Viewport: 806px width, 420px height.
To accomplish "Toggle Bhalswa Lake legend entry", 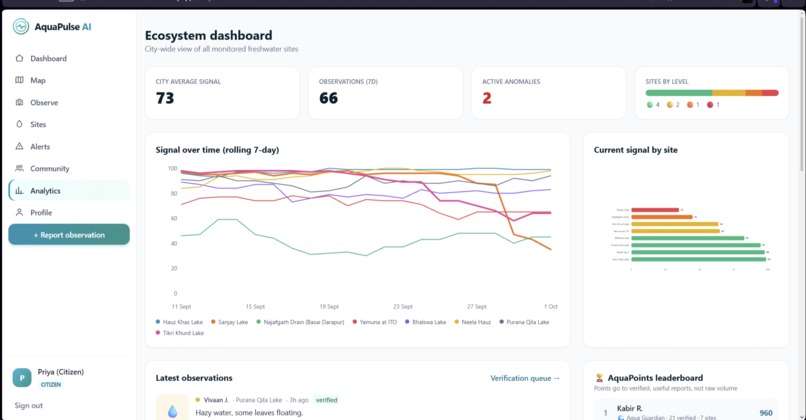I will (426, 322).
